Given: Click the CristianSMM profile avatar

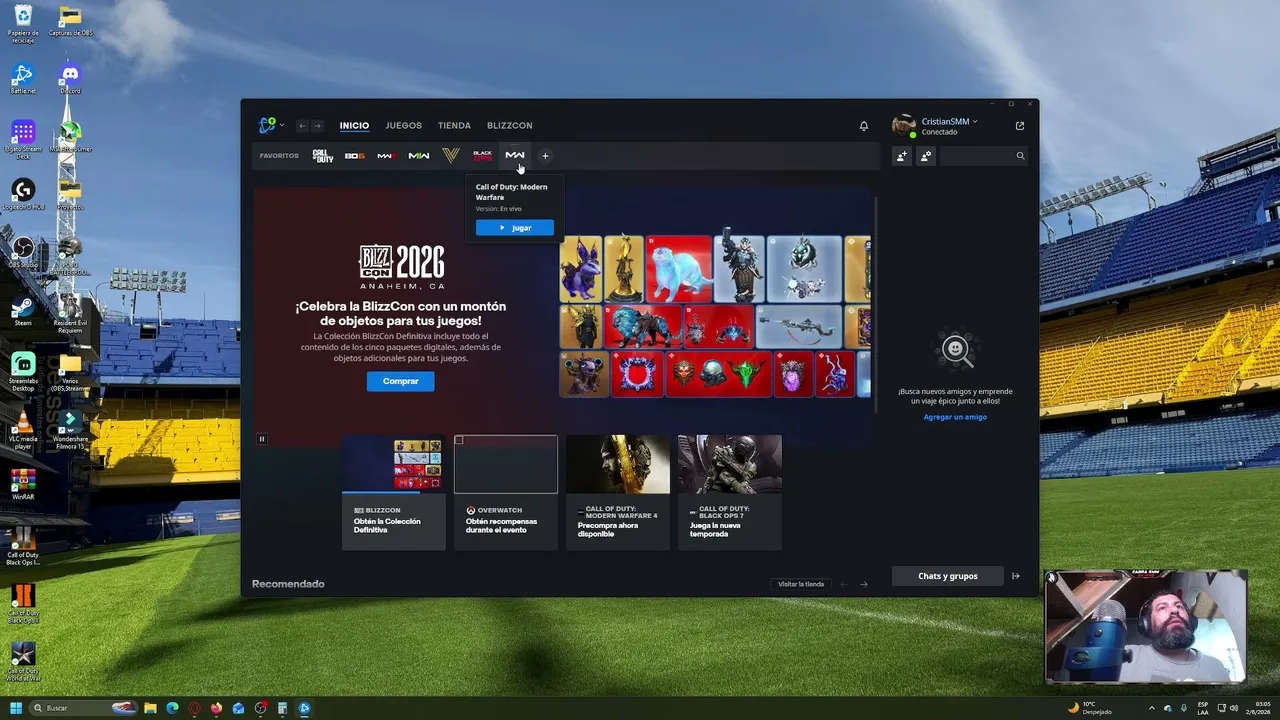Looking at the screenshot, I should point(904,125).
